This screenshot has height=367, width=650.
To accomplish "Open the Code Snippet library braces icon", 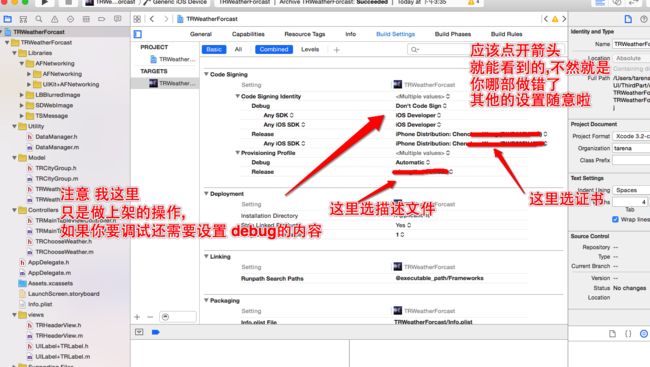I will [628, 334].
